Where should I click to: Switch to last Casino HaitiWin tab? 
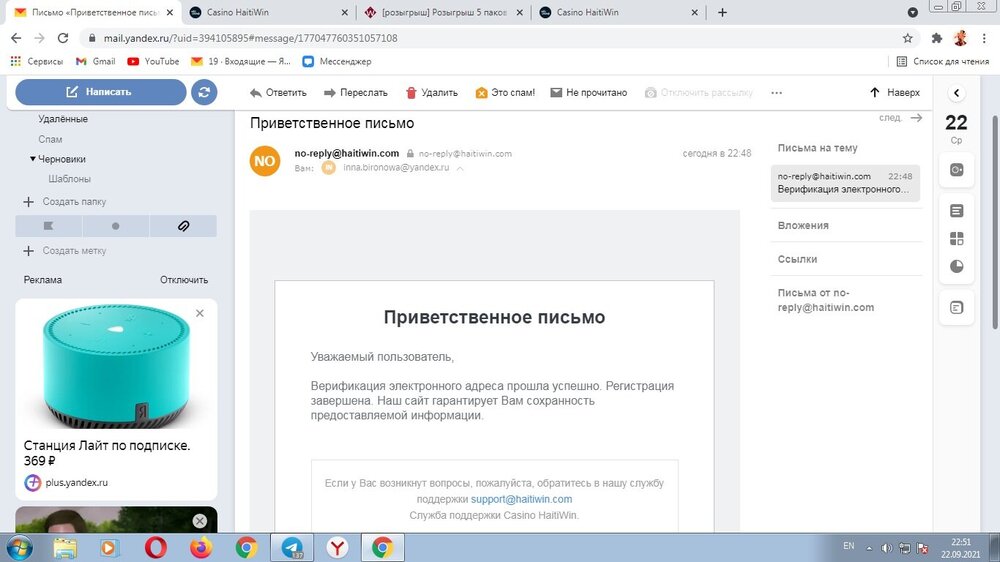618,12
